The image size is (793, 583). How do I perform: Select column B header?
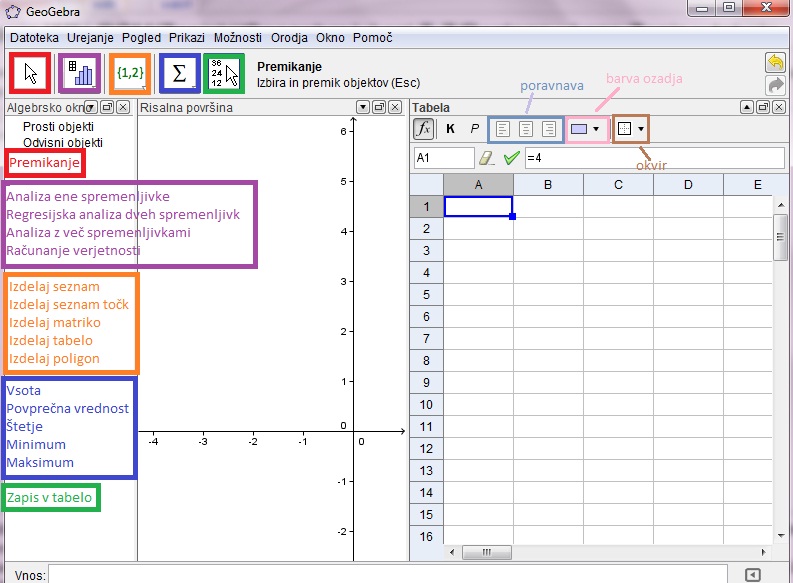tap(548, 184)
